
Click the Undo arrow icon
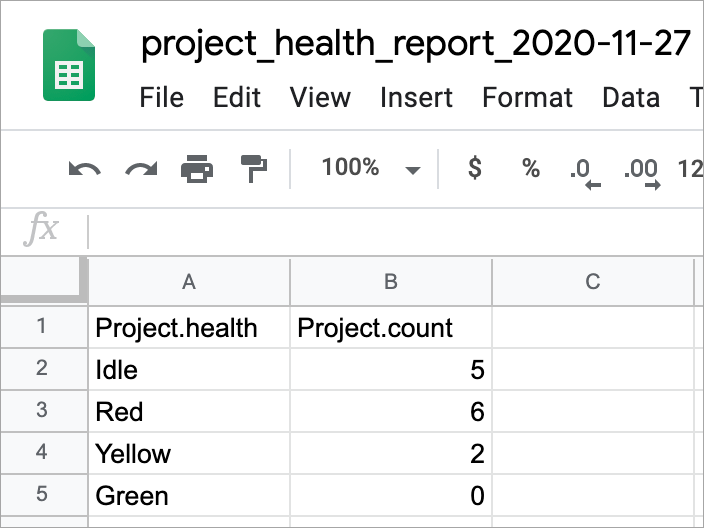click(84, 169)
